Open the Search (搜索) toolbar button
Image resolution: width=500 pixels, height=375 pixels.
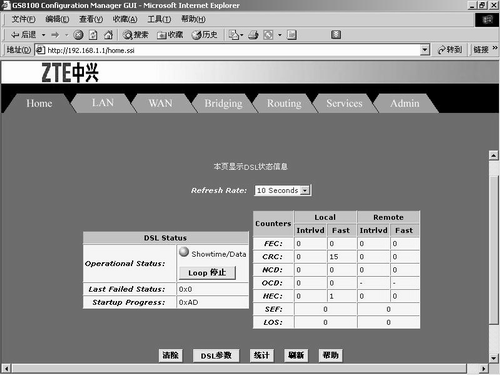(x=135, y=35)
